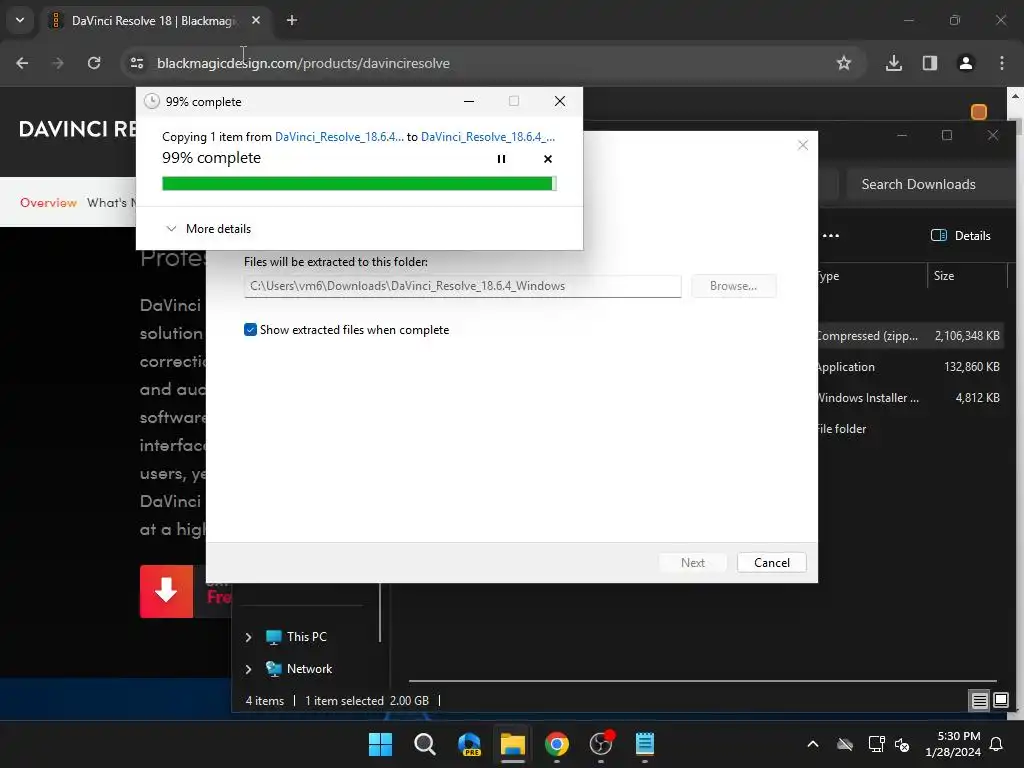Toggle Show extracted files when complete
Screen dimensions: 1024x768
[x=250, y=330]
